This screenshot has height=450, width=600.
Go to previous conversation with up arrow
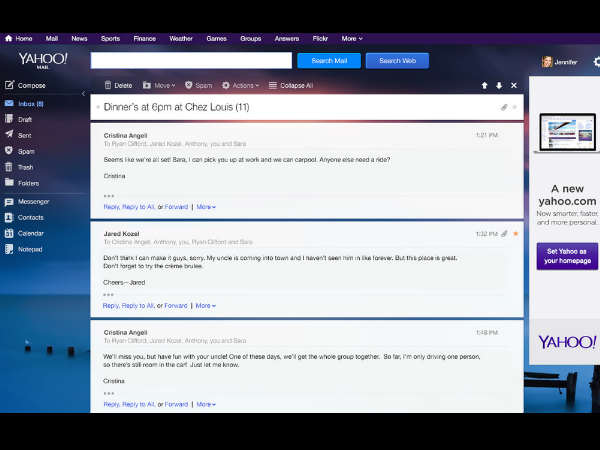tap(484, 85)
